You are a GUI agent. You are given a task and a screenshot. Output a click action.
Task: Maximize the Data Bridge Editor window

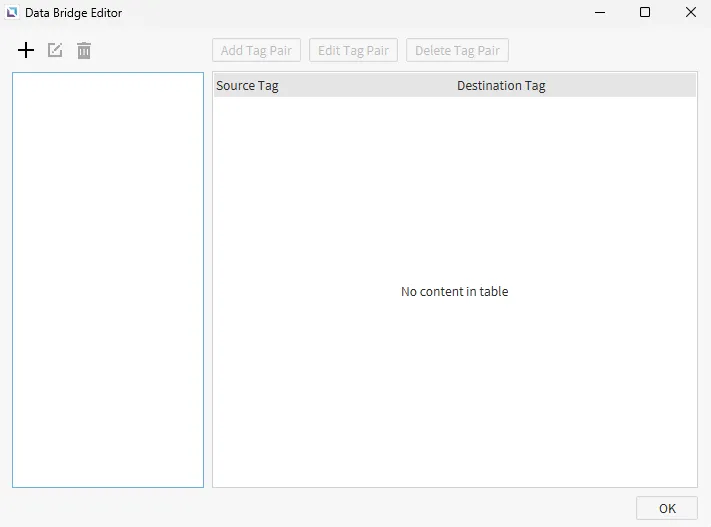pyautogui.click(x=645, y=13)
